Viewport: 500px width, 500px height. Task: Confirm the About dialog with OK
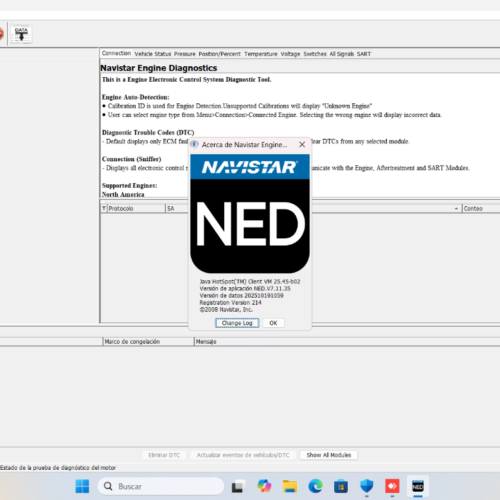[x=273, y=323]
